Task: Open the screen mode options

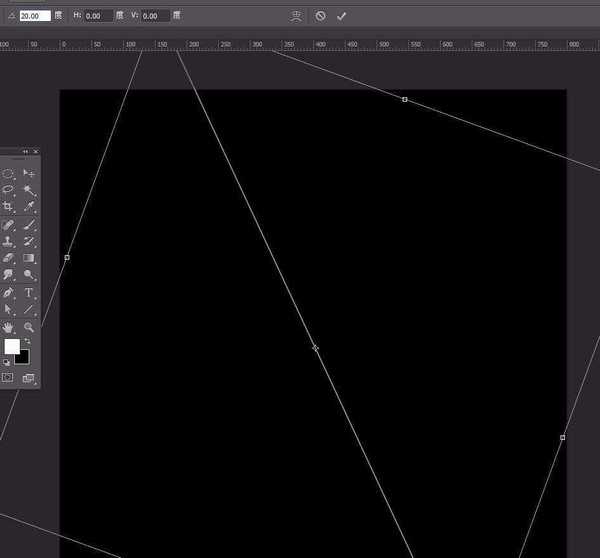Action: pyautogui.click(x=28, y=378)
